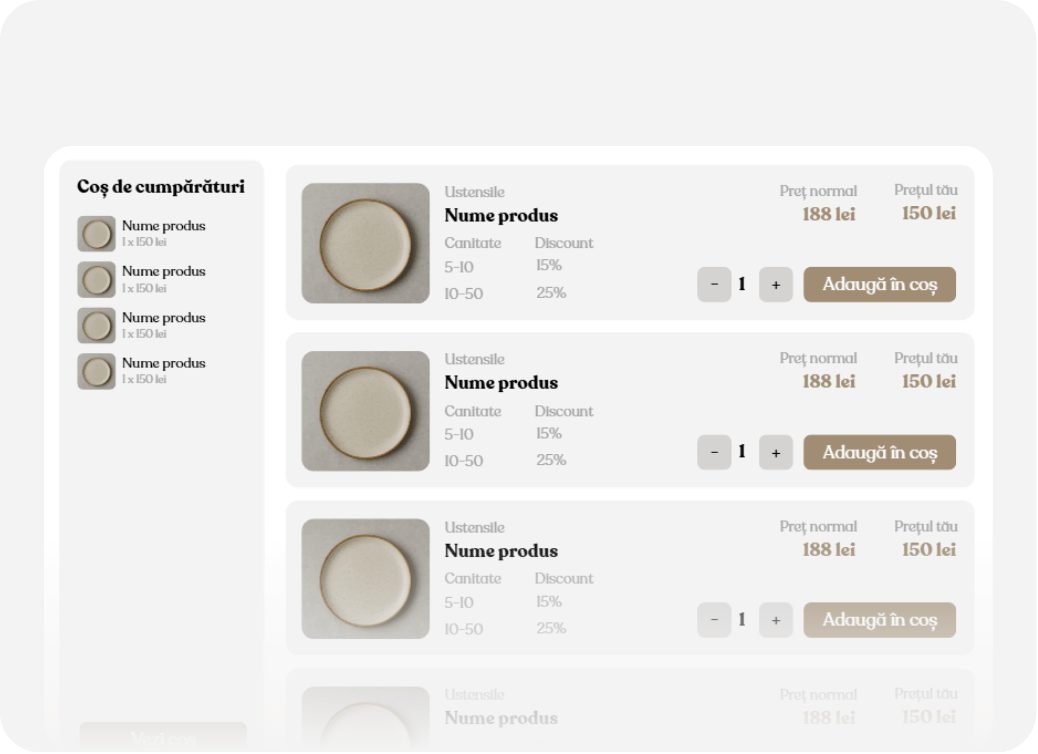Decrease quantity of the third product
This screenshot has width=1038, height=754.
tap(714, 620)
